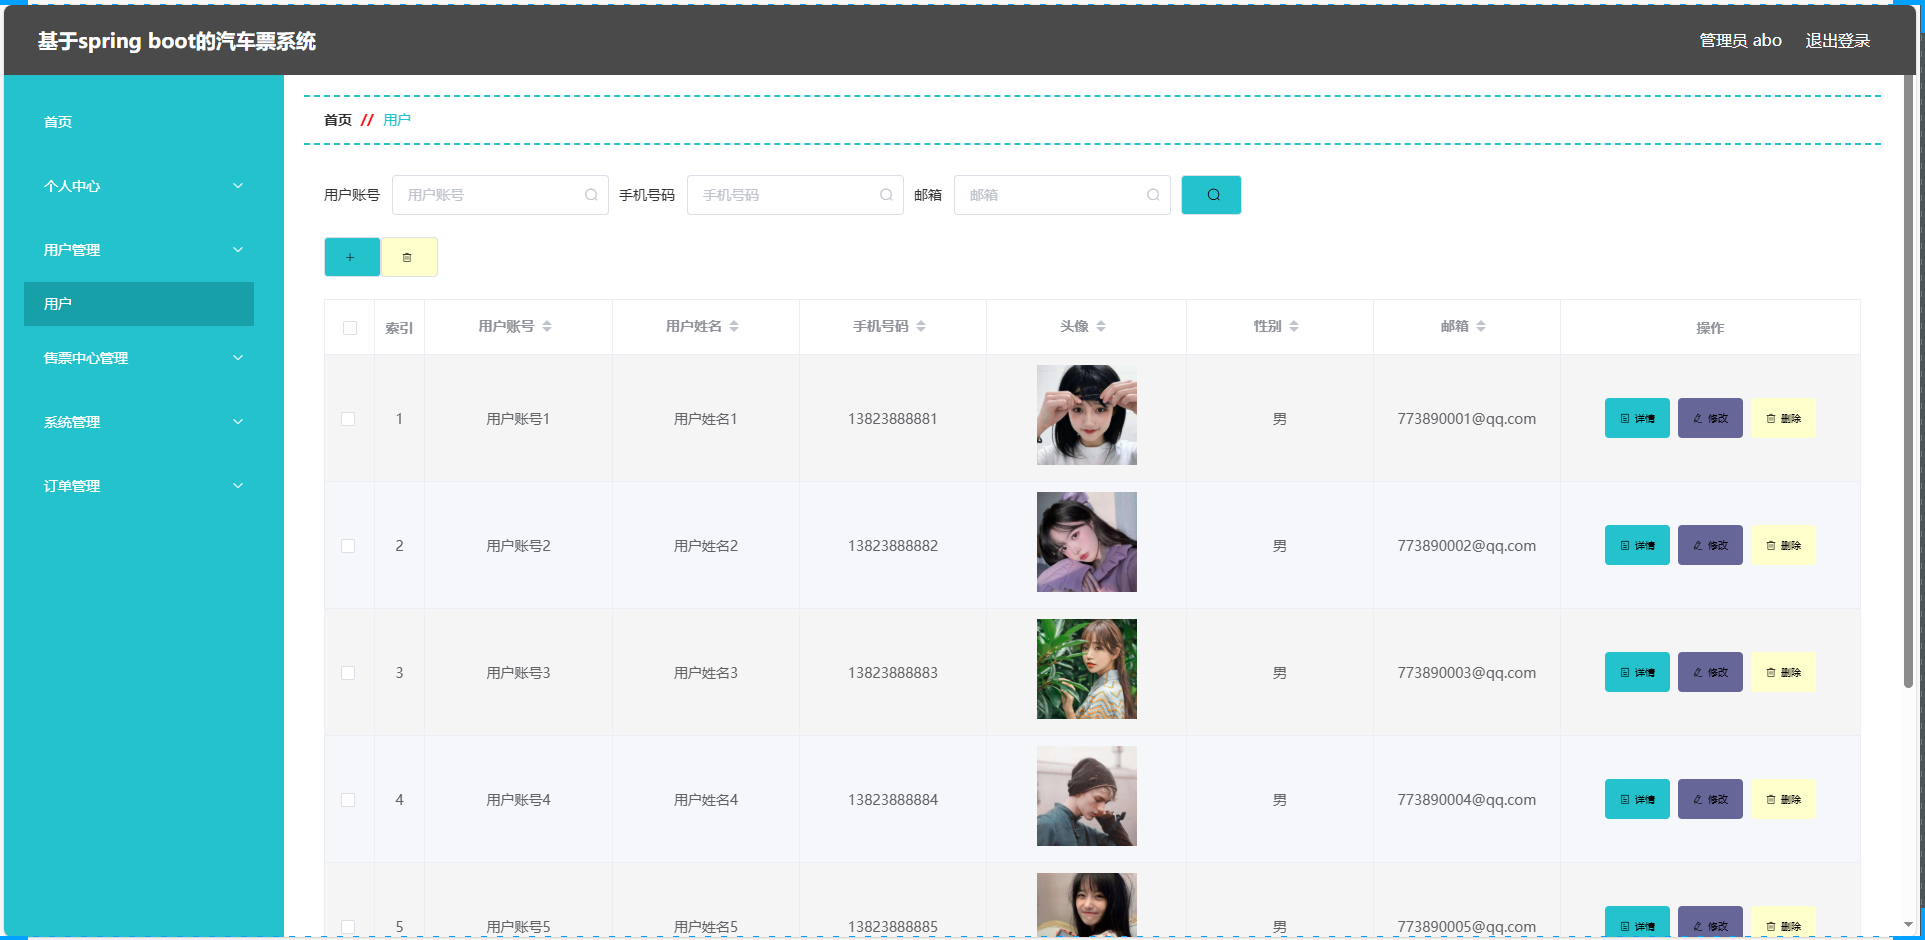The height and width of the screenshot is (940, 1925).
Task: Open 修改 for 用户账号1
Action: coord(1710,418)
